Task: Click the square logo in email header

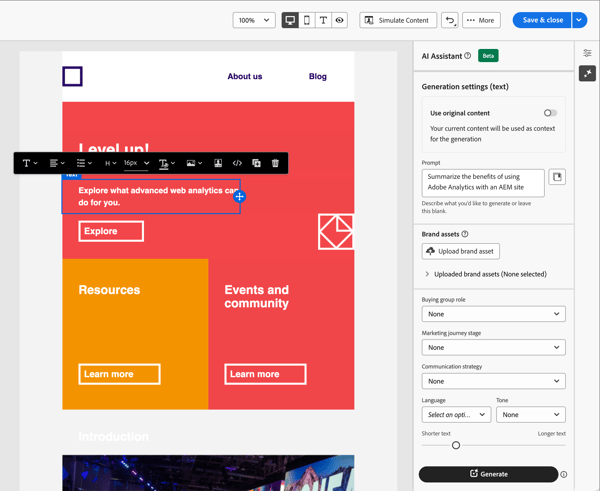Action: [x=72, y=76]
